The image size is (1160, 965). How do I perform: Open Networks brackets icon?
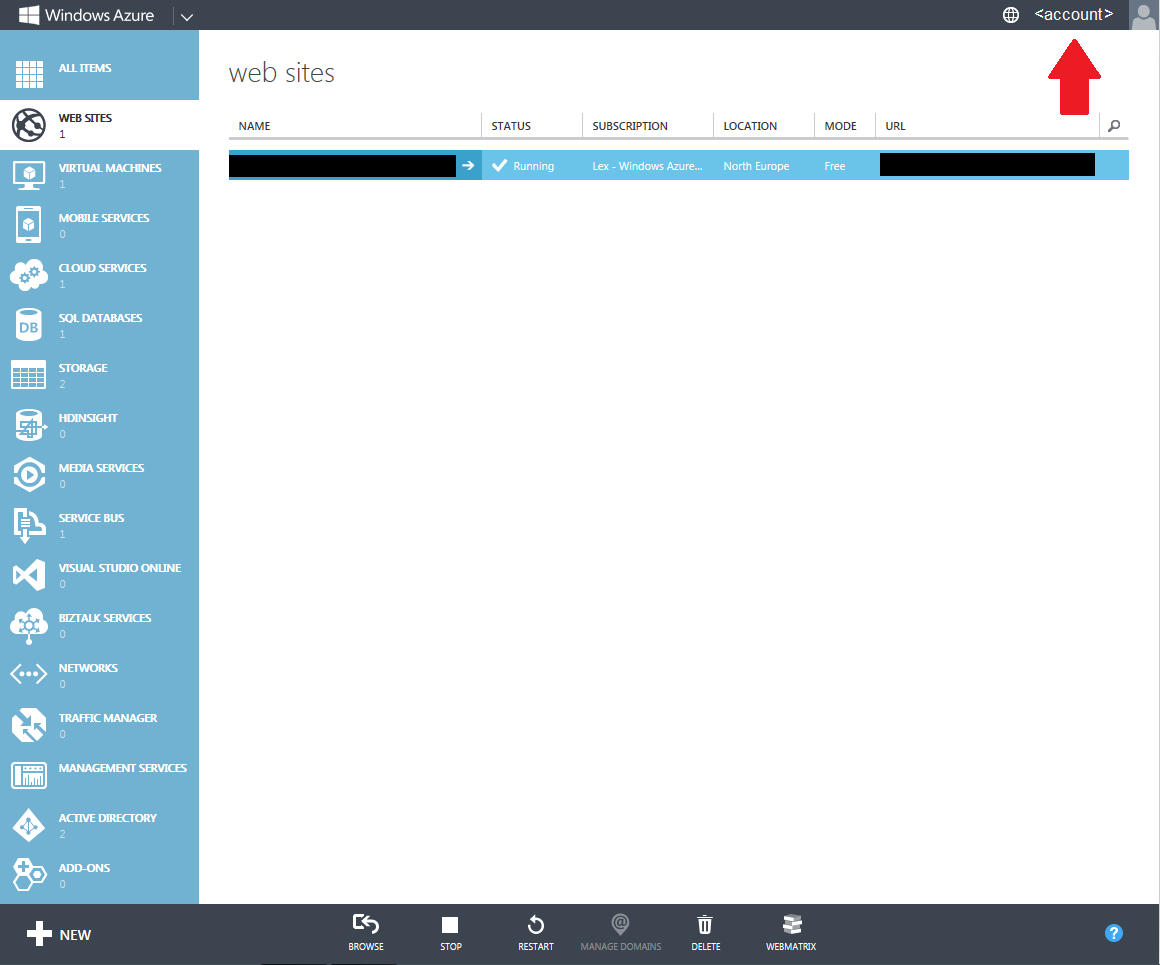[x=29, y=674]
